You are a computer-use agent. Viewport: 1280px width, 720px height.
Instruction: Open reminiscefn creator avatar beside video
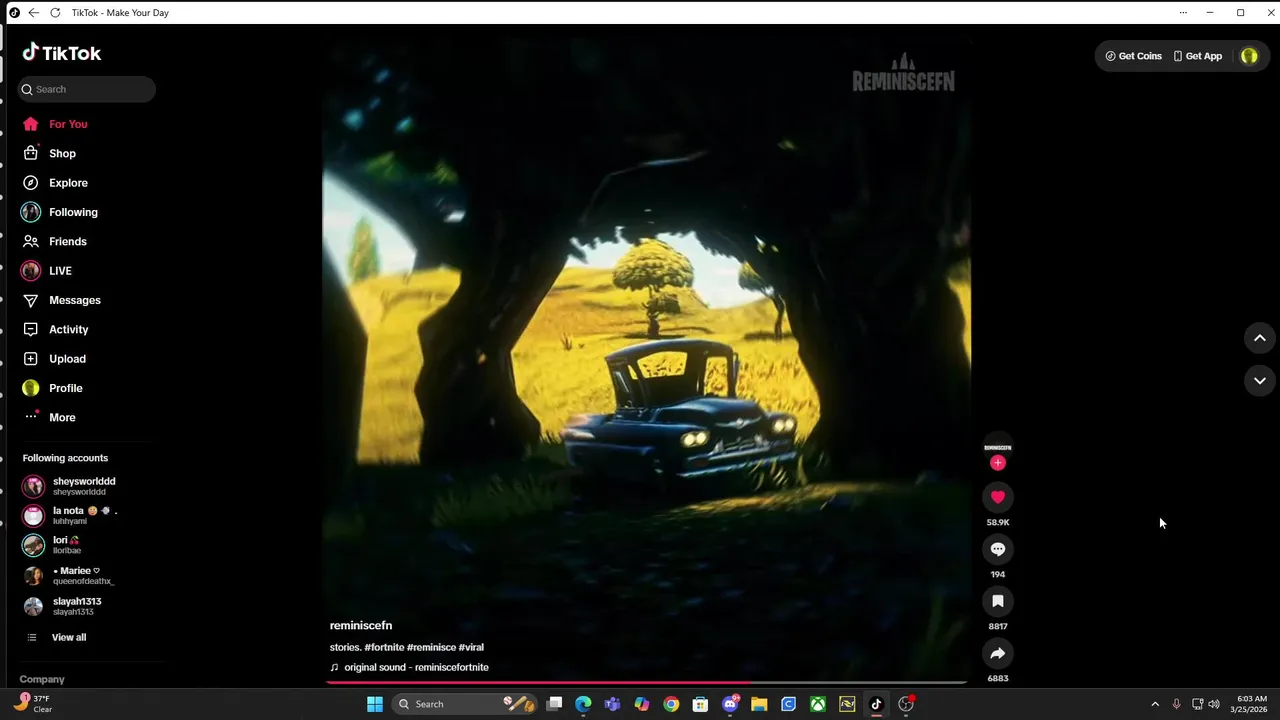point(997,447)
